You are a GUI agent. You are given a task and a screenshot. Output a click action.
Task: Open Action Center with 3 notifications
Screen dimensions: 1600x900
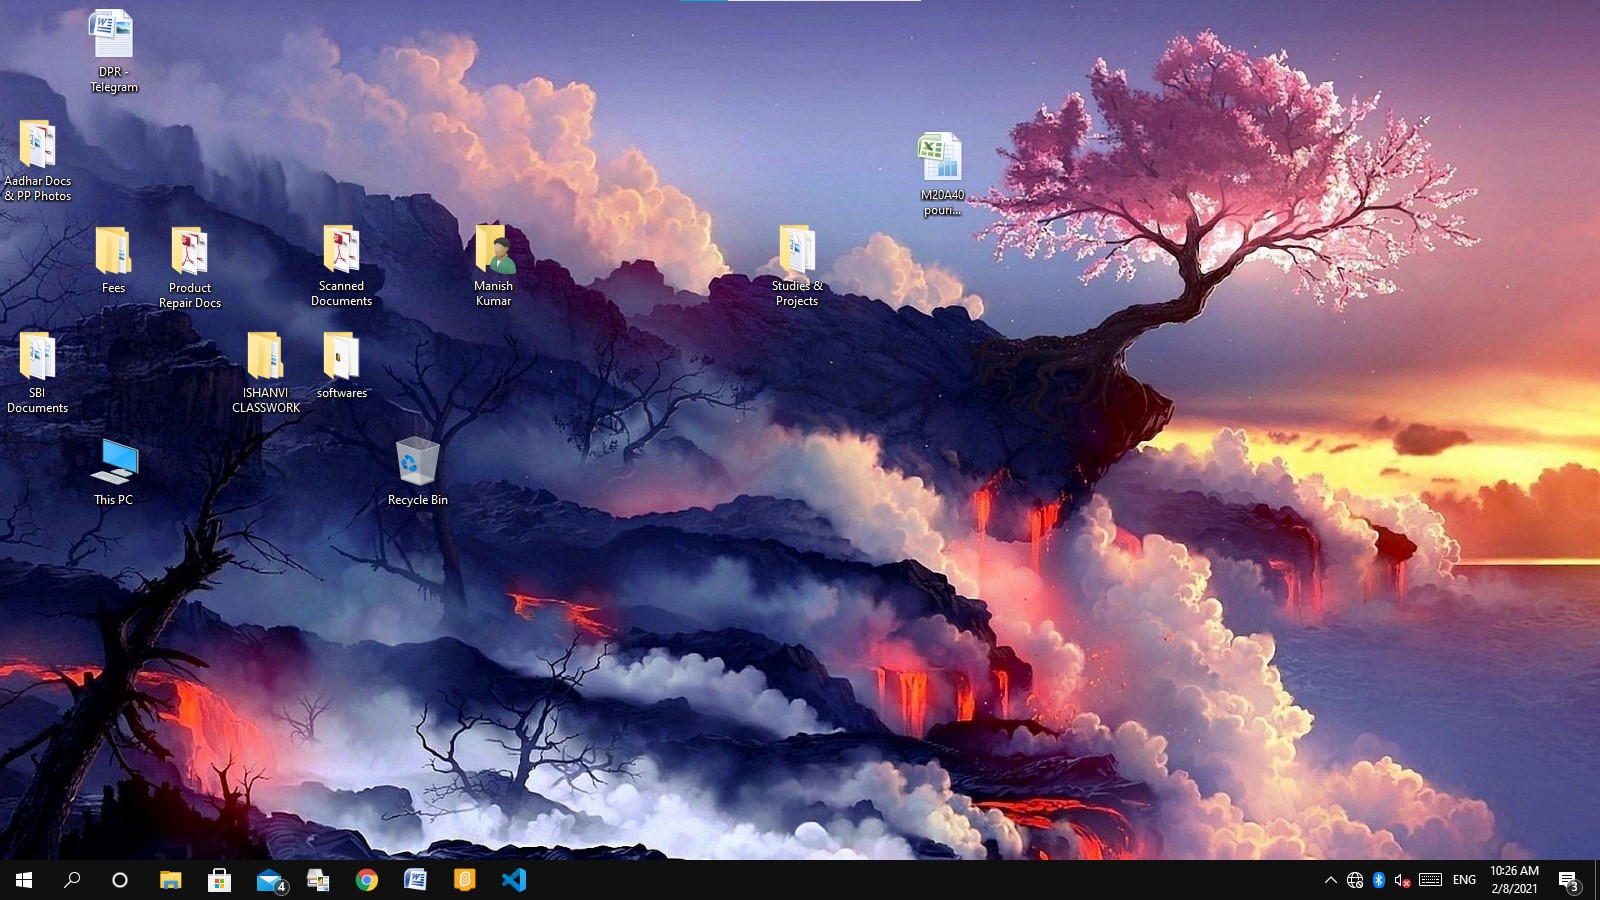[1569, 880]
